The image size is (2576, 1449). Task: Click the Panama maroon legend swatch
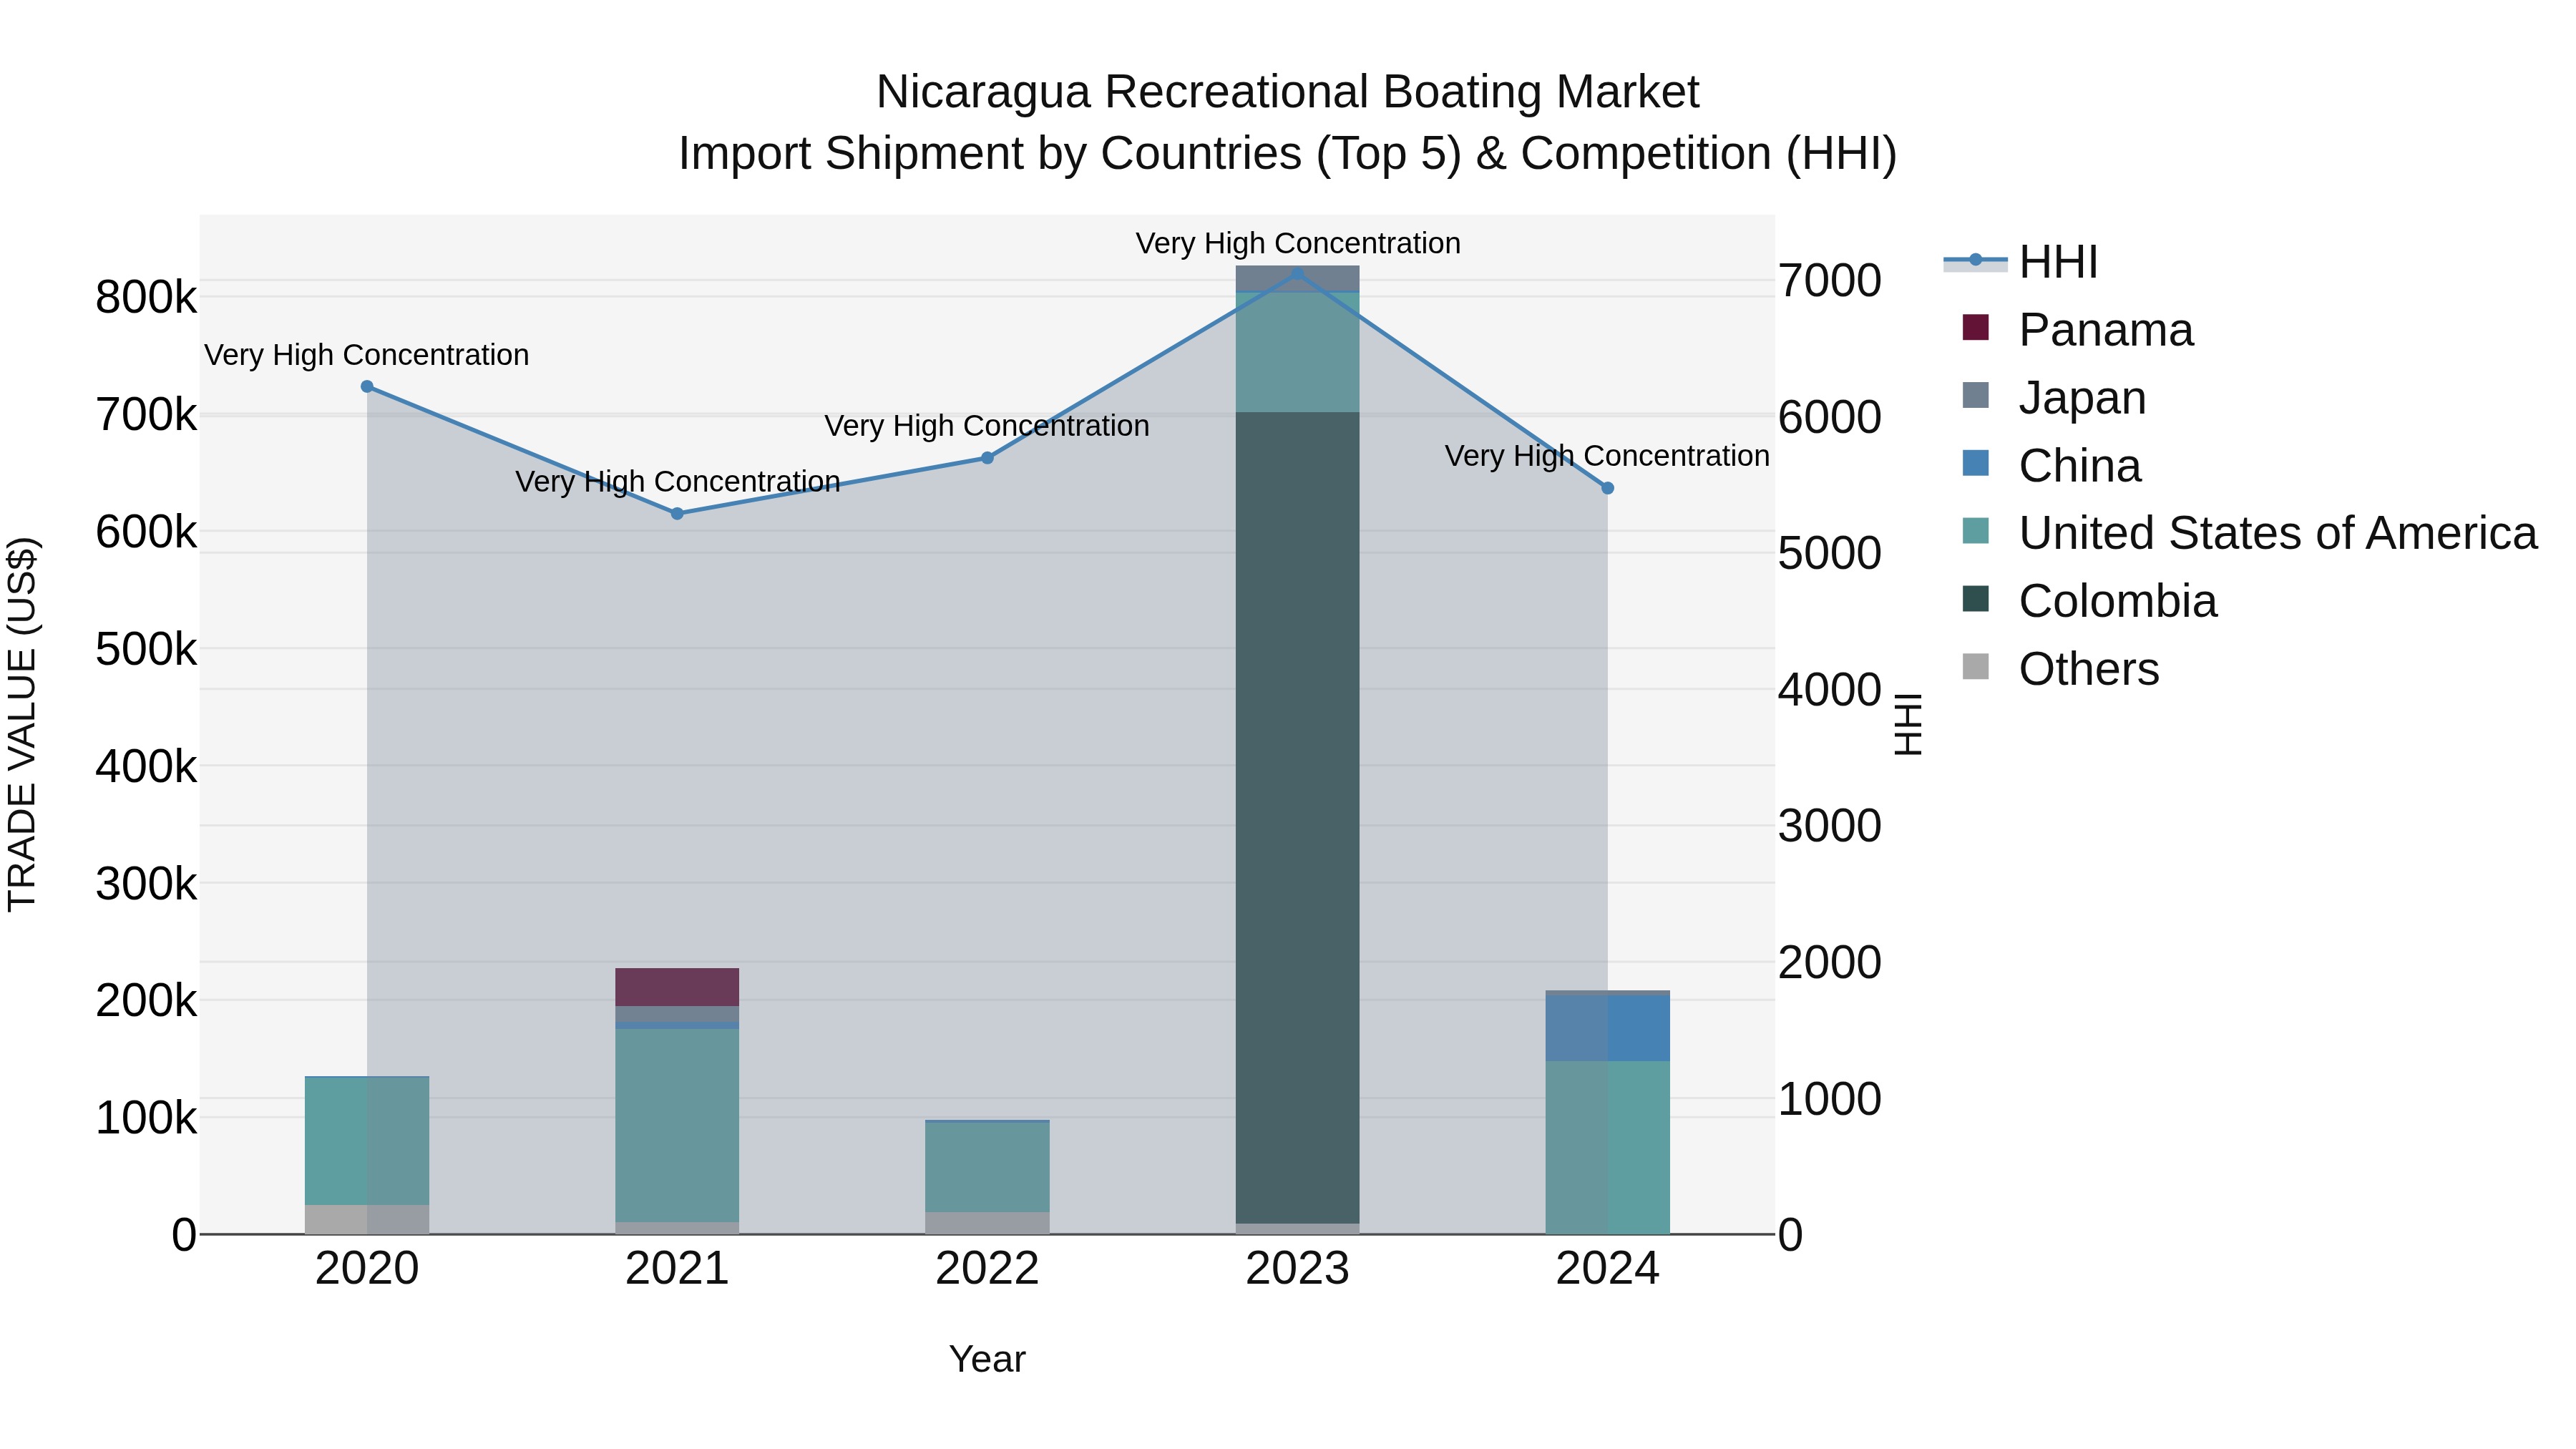(x=1976, y=327)
